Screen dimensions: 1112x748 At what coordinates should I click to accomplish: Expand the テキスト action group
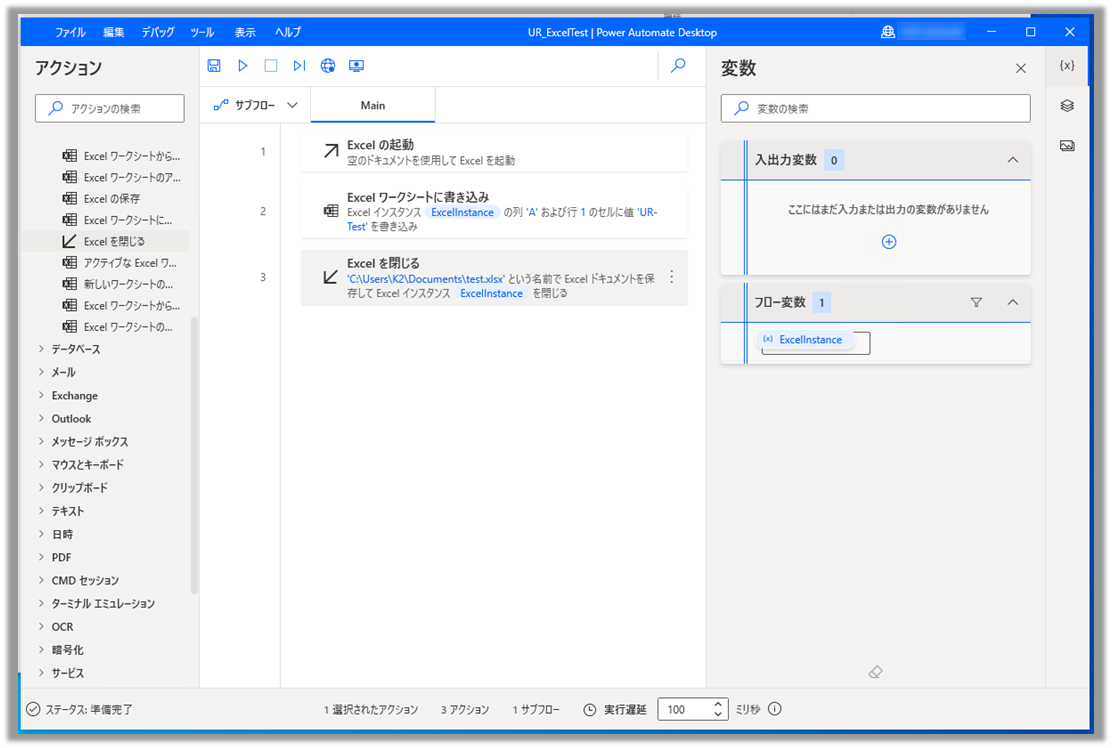pyautogui.click(x=41, y=510)
